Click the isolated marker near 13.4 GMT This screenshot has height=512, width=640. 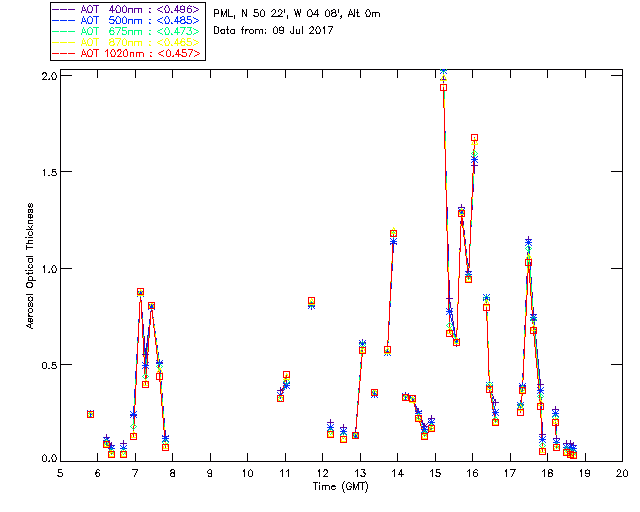tap(374, 393)
